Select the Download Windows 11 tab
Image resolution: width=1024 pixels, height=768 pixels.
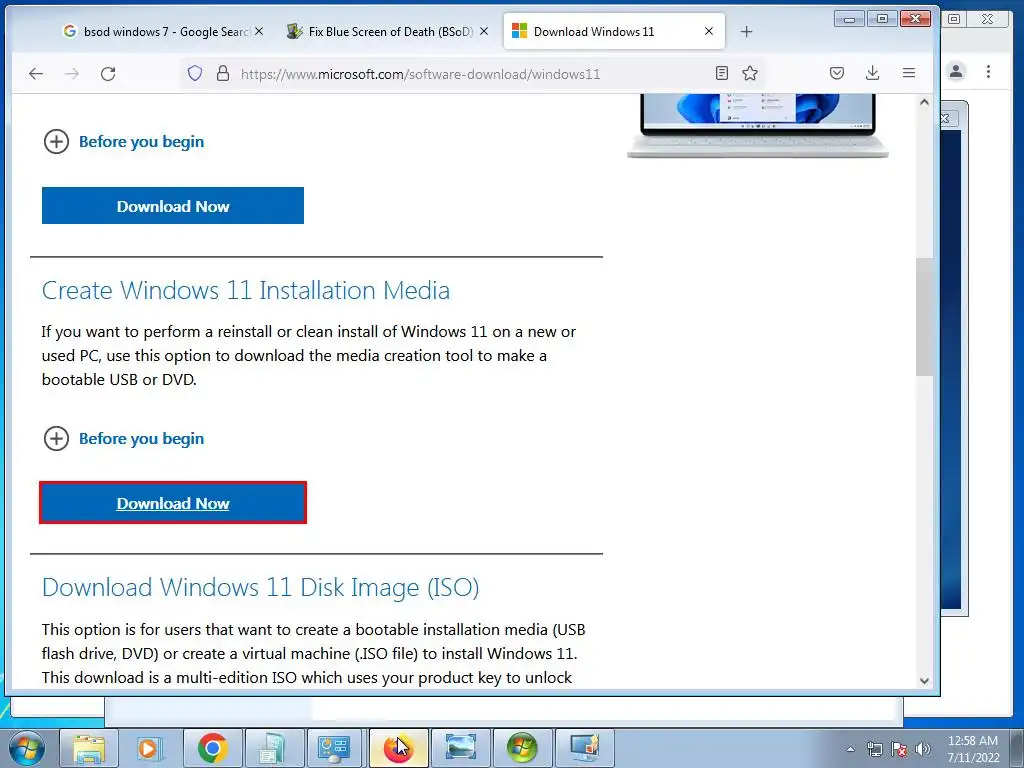click(614, 31)
